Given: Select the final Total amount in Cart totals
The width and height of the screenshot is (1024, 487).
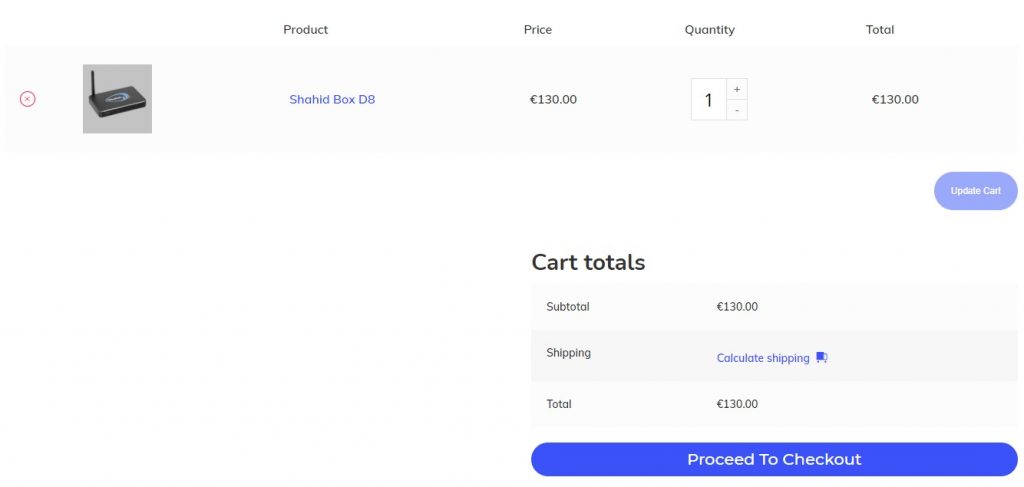Looking at the screenshot, I should click(x=737, y=403).
